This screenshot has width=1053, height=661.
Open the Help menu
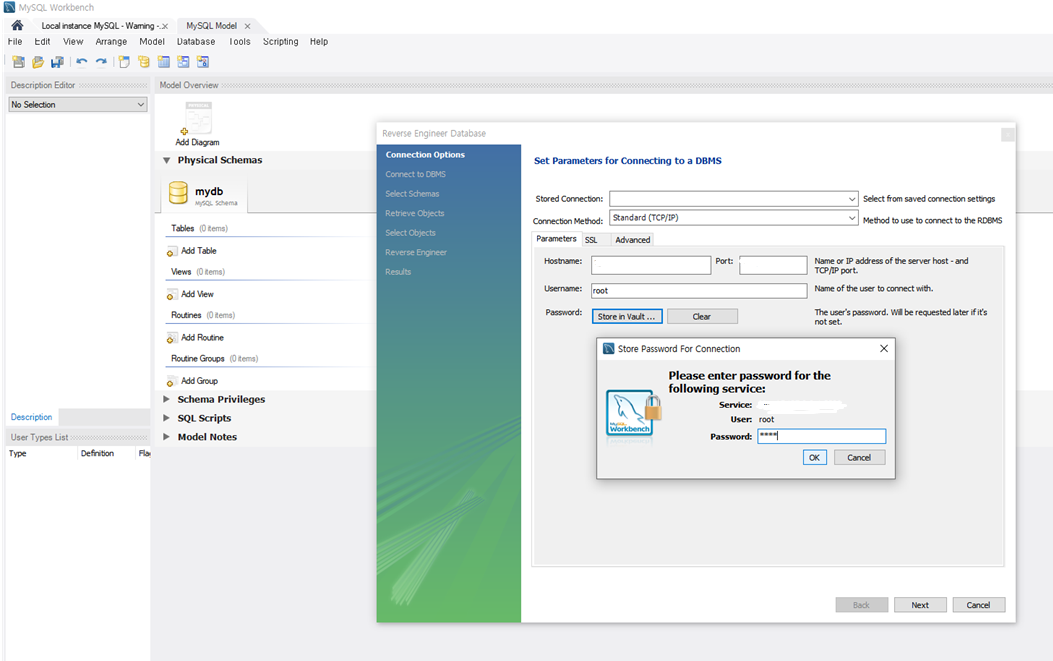[319, 42]
